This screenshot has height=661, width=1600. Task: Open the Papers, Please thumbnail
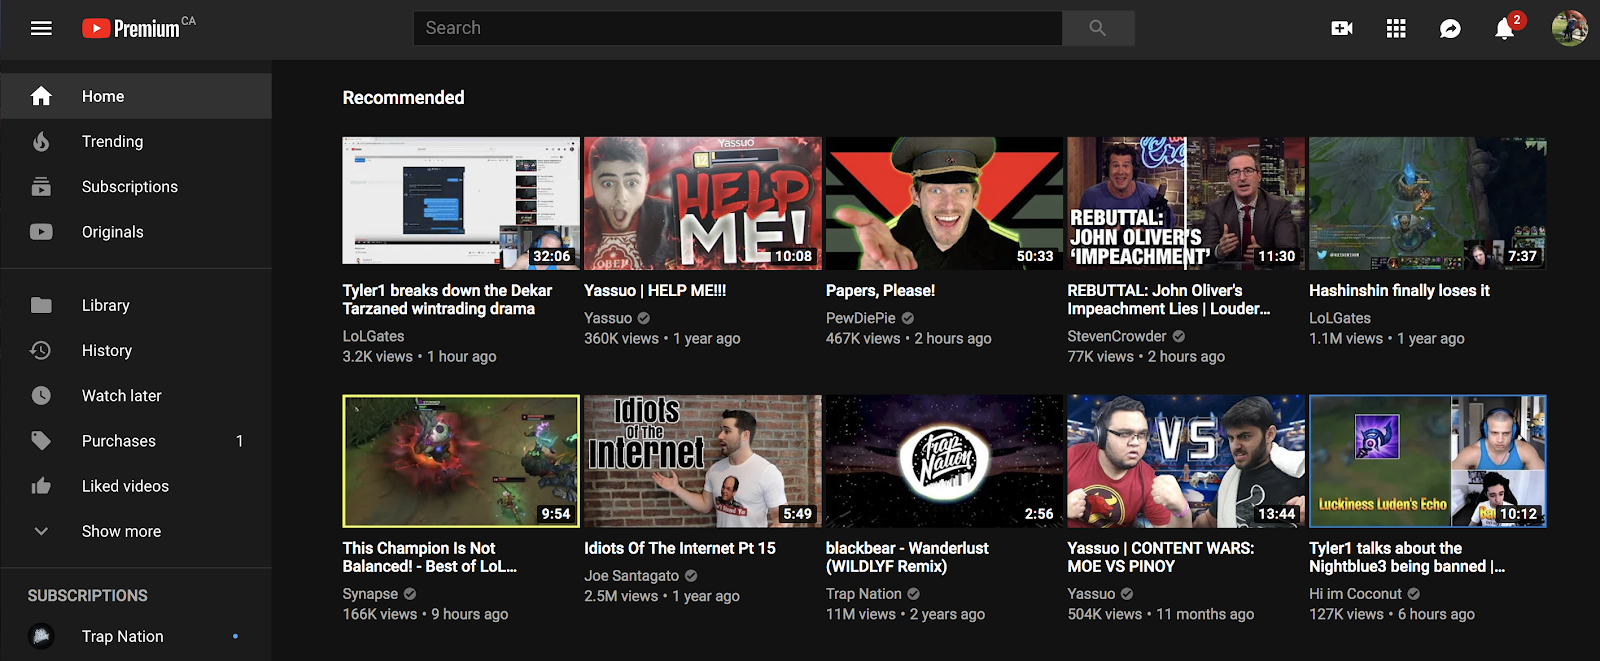944,203
